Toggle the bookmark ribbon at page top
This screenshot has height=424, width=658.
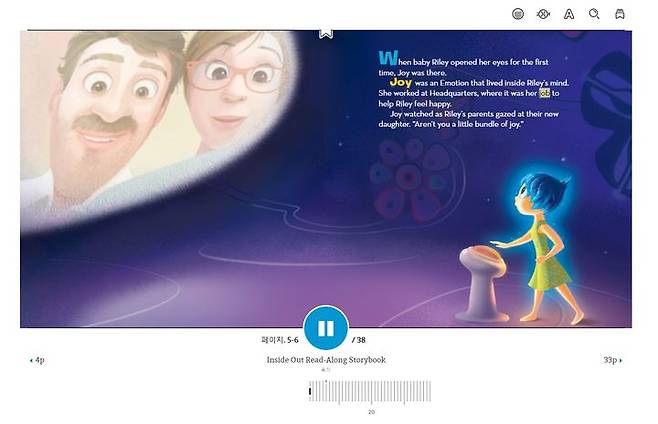point(326,34)
